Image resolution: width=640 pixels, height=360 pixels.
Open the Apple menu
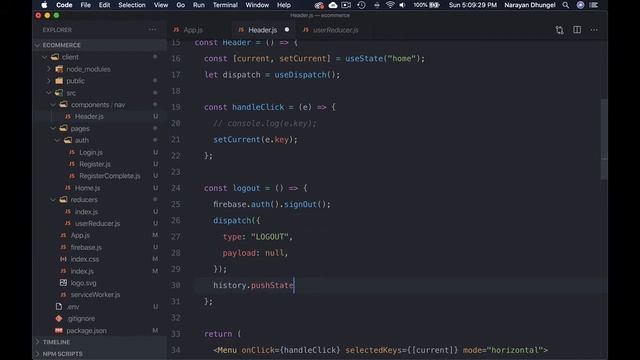(44, 5)
